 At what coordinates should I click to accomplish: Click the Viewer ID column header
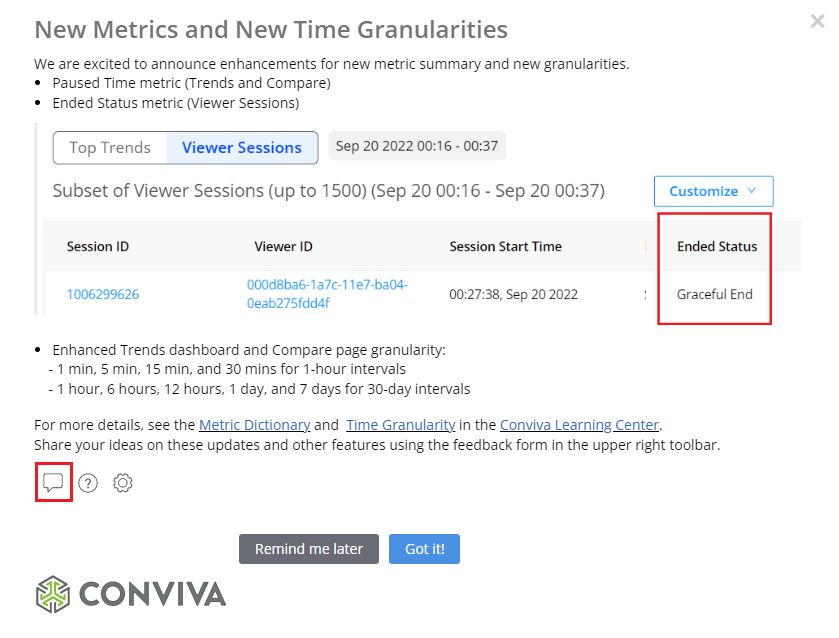284,246
